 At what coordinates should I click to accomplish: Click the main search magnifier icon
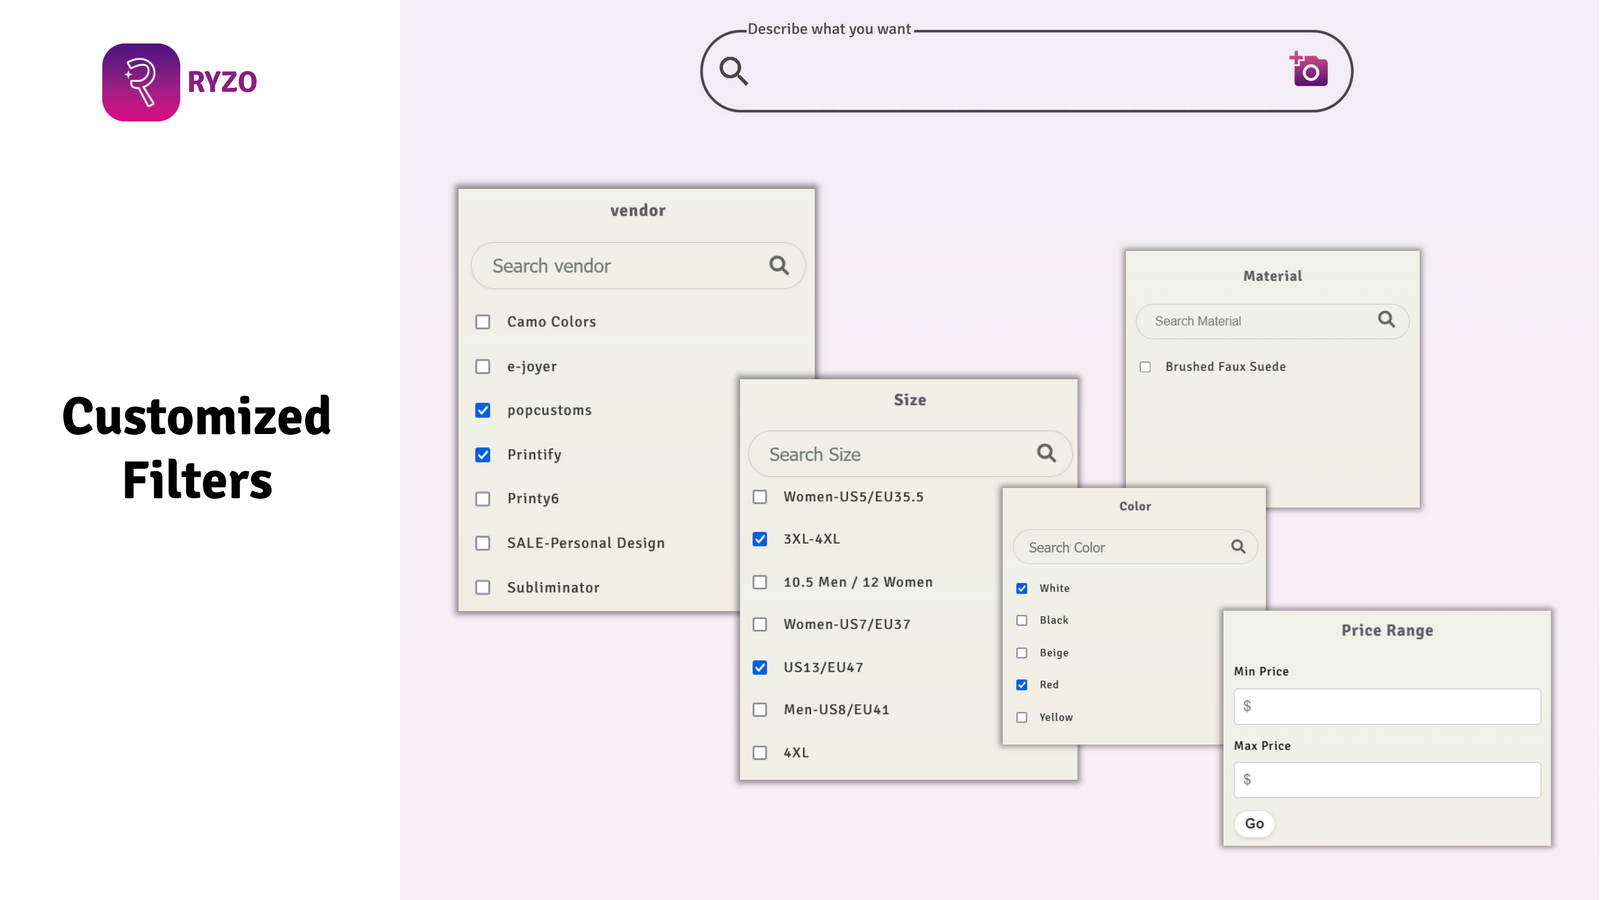[x=734, y=71]
